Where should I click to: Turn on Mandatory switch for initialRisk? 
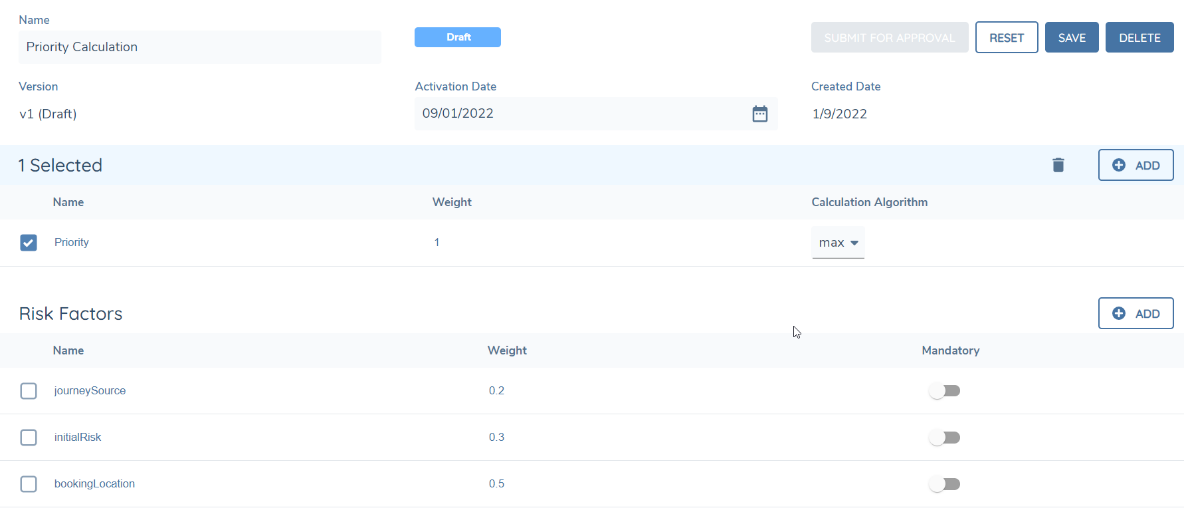944,438
